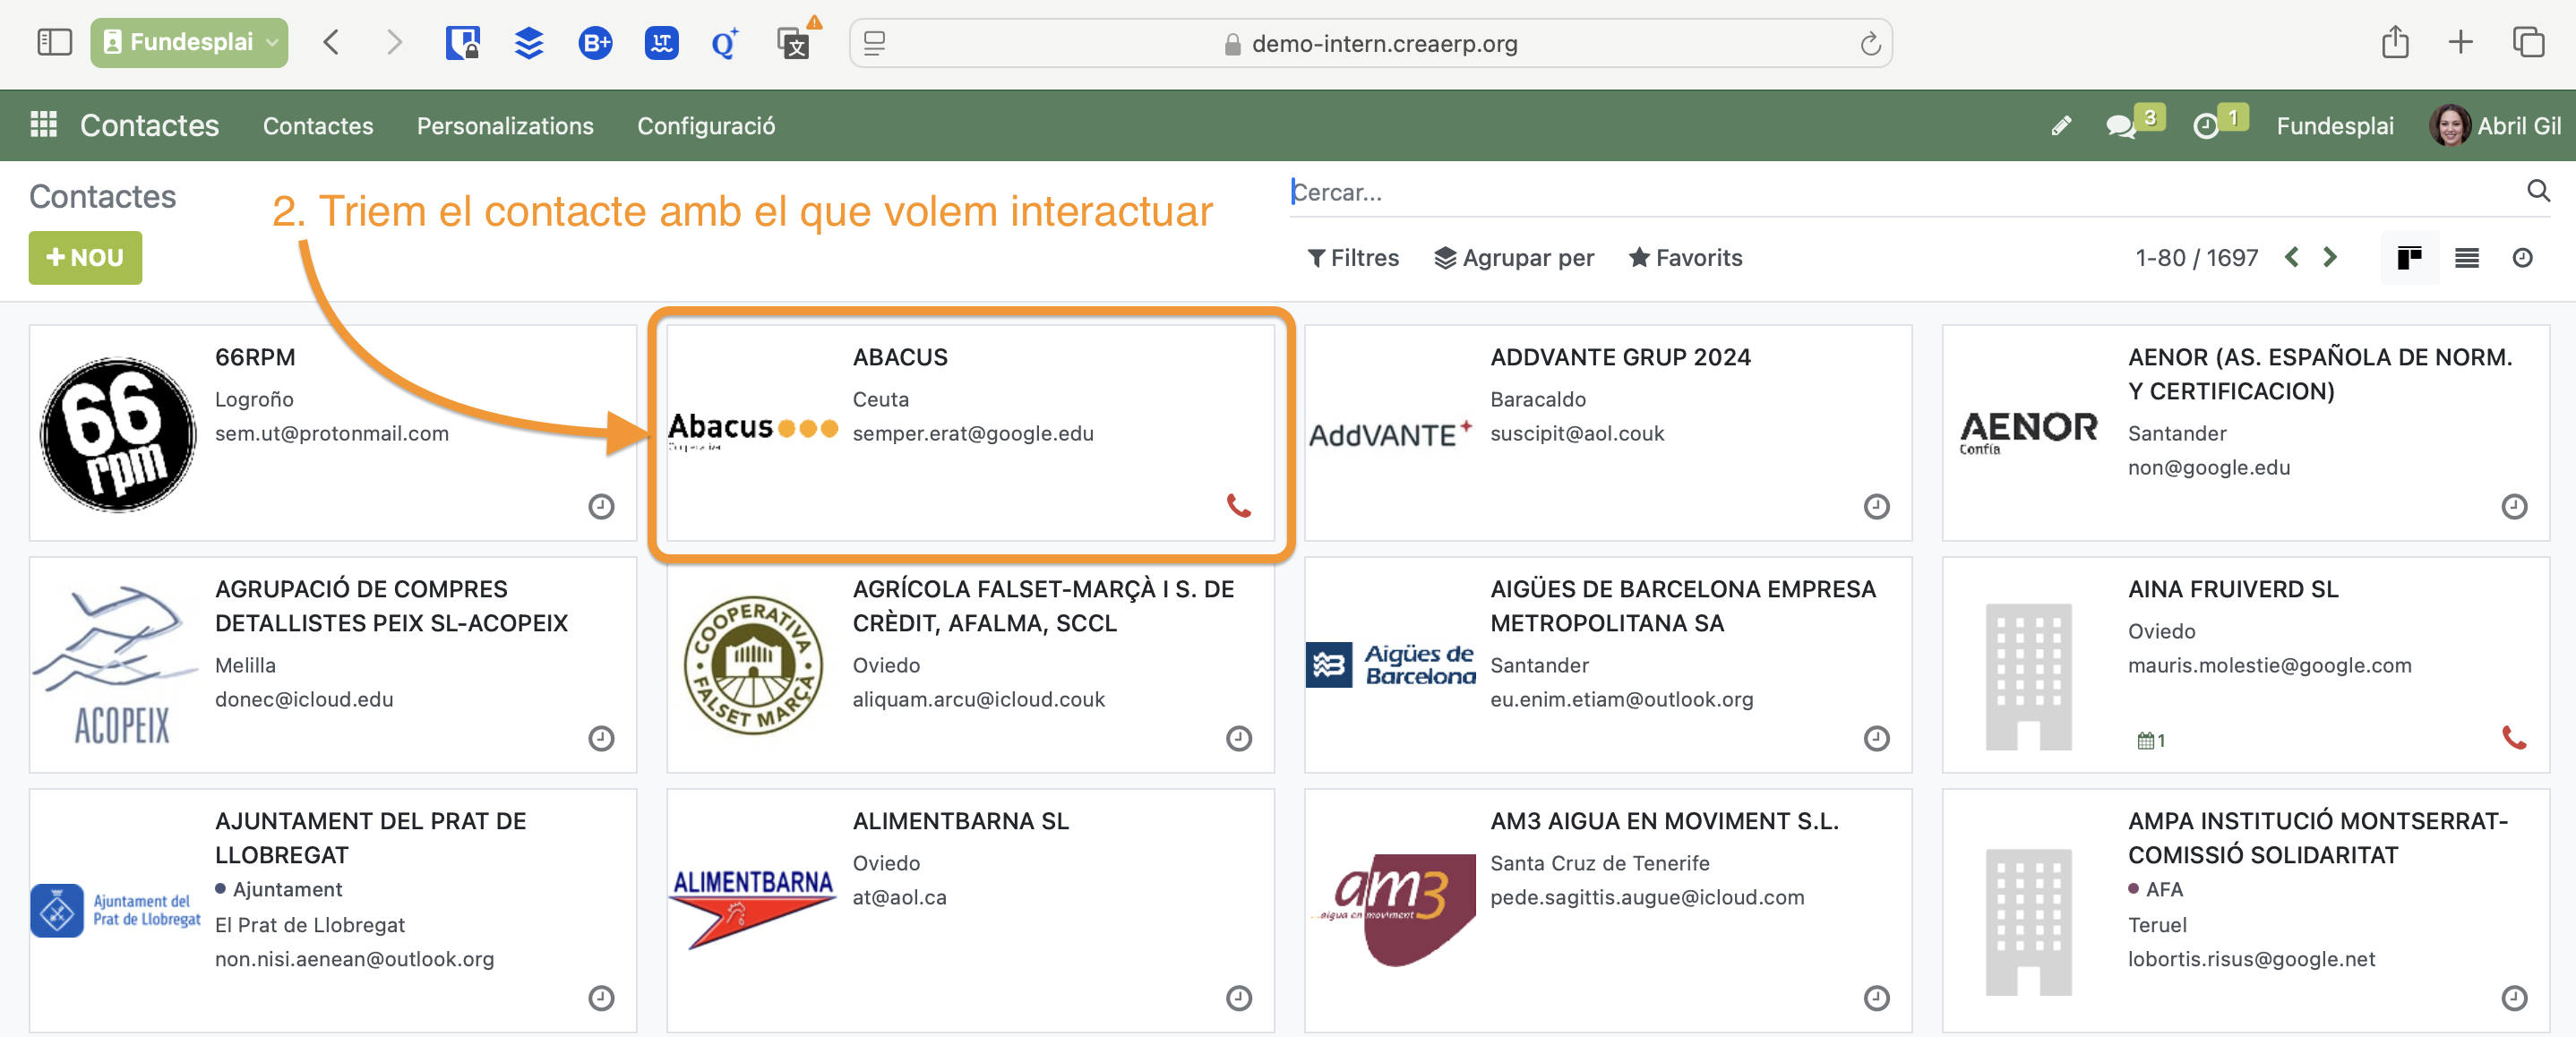This screenshot has height=1037, width=2576.
Task: Open the Personalizations menu
Action: (505, 126)
